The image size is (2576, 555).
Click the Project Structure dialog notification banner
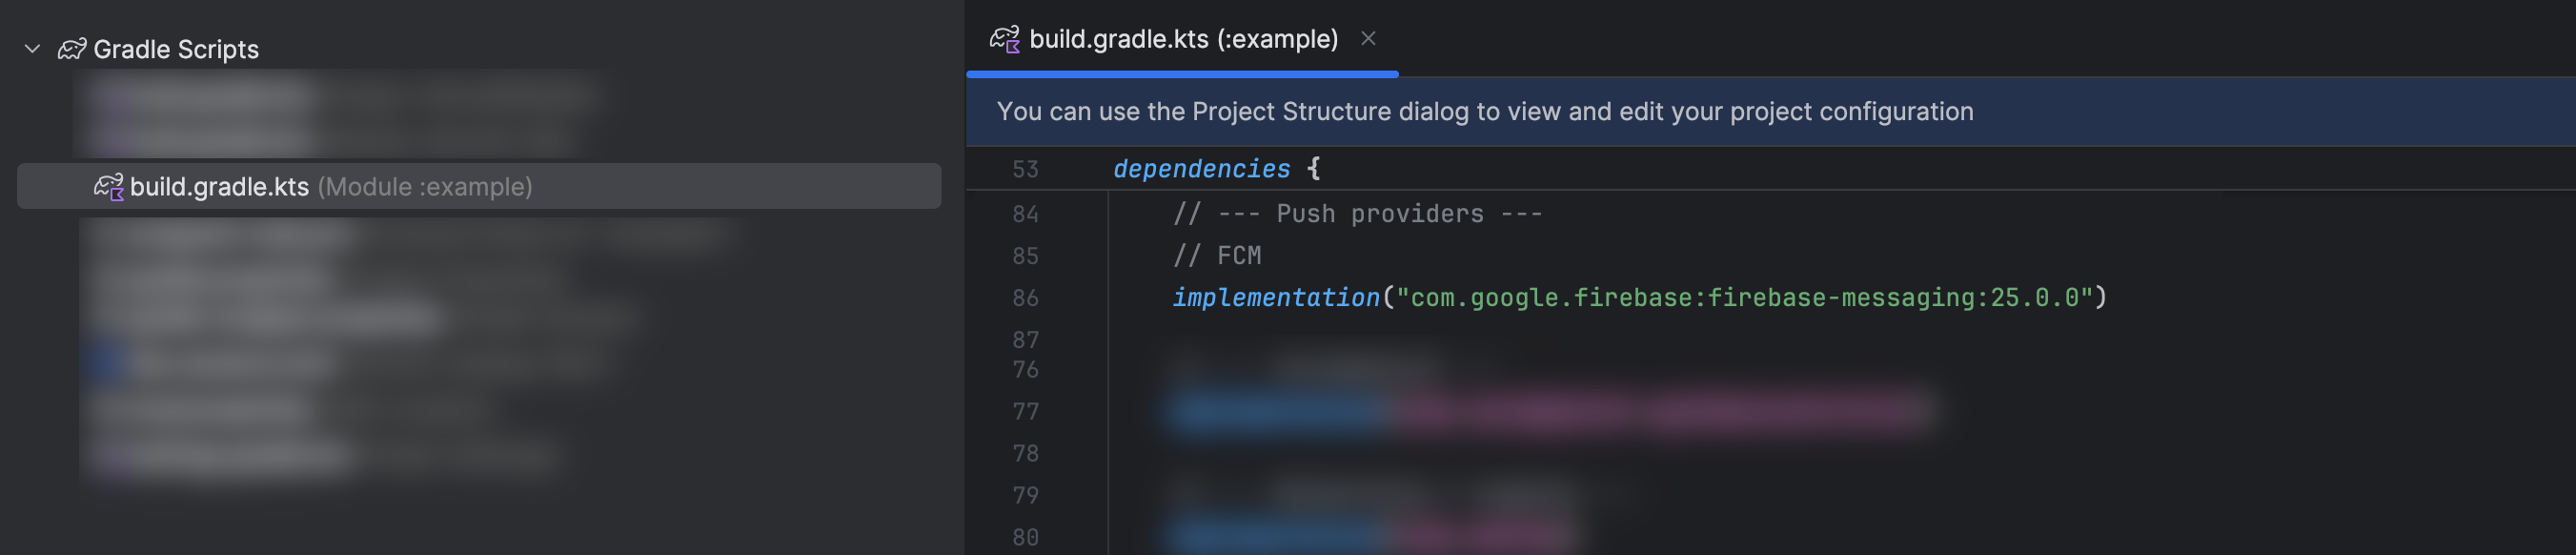coord(1484,112)
